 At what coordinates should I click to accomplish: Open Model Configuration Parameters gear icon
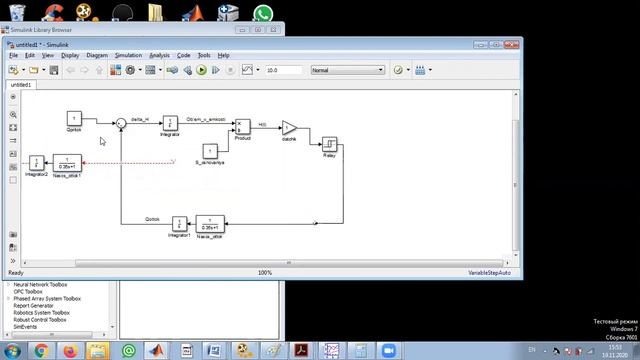click(x=130, y=70)
